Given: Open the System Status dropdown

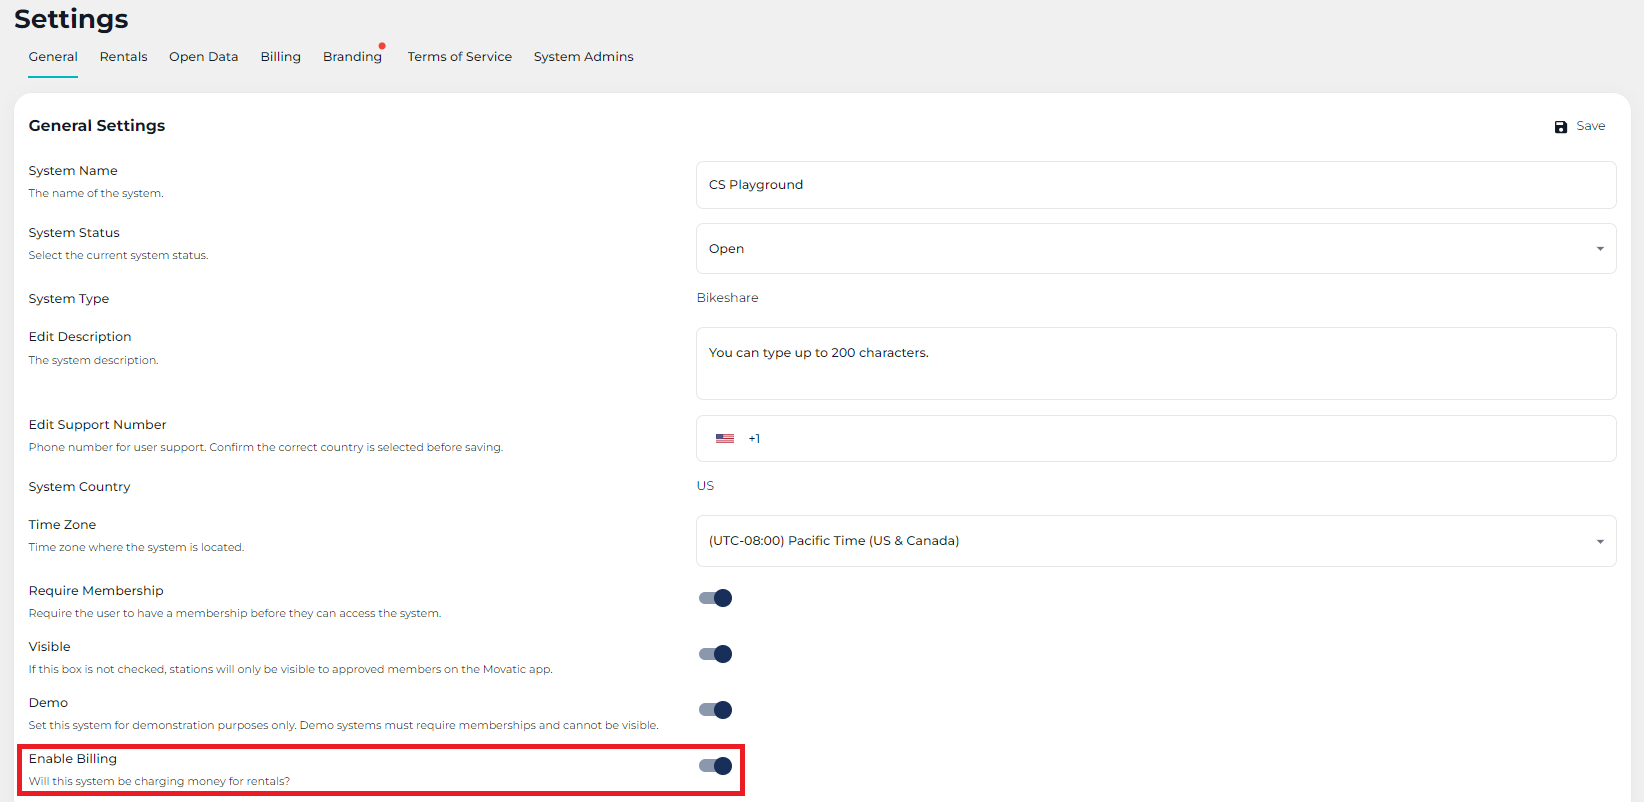Looking at the screenshot, I should 1155,249.
